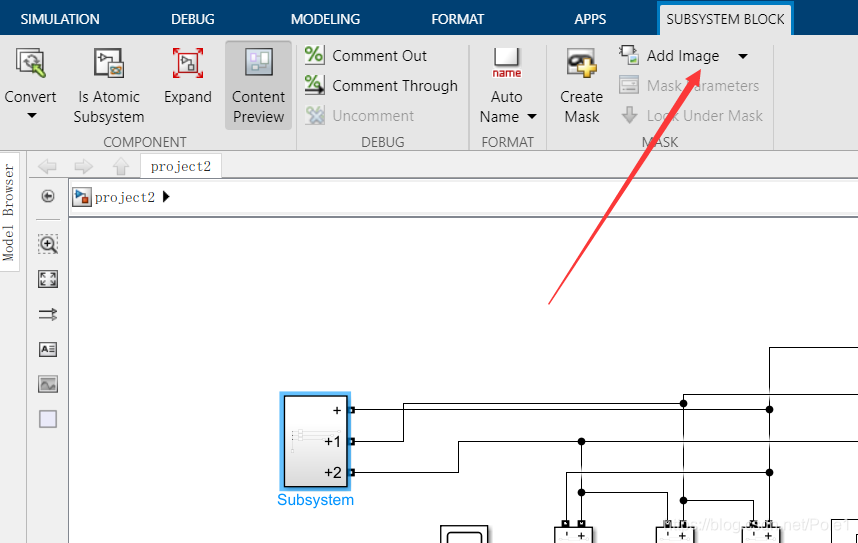Screen dimensions: 858x543
Task: Toggle sample time display arrows icon
Action: click(x=48, y=314)
